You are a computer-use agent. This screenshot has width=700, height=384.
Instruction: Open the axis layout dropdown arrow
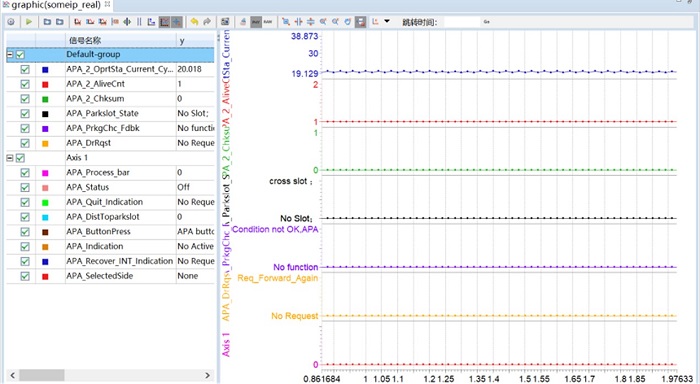(x=387, y=21)
